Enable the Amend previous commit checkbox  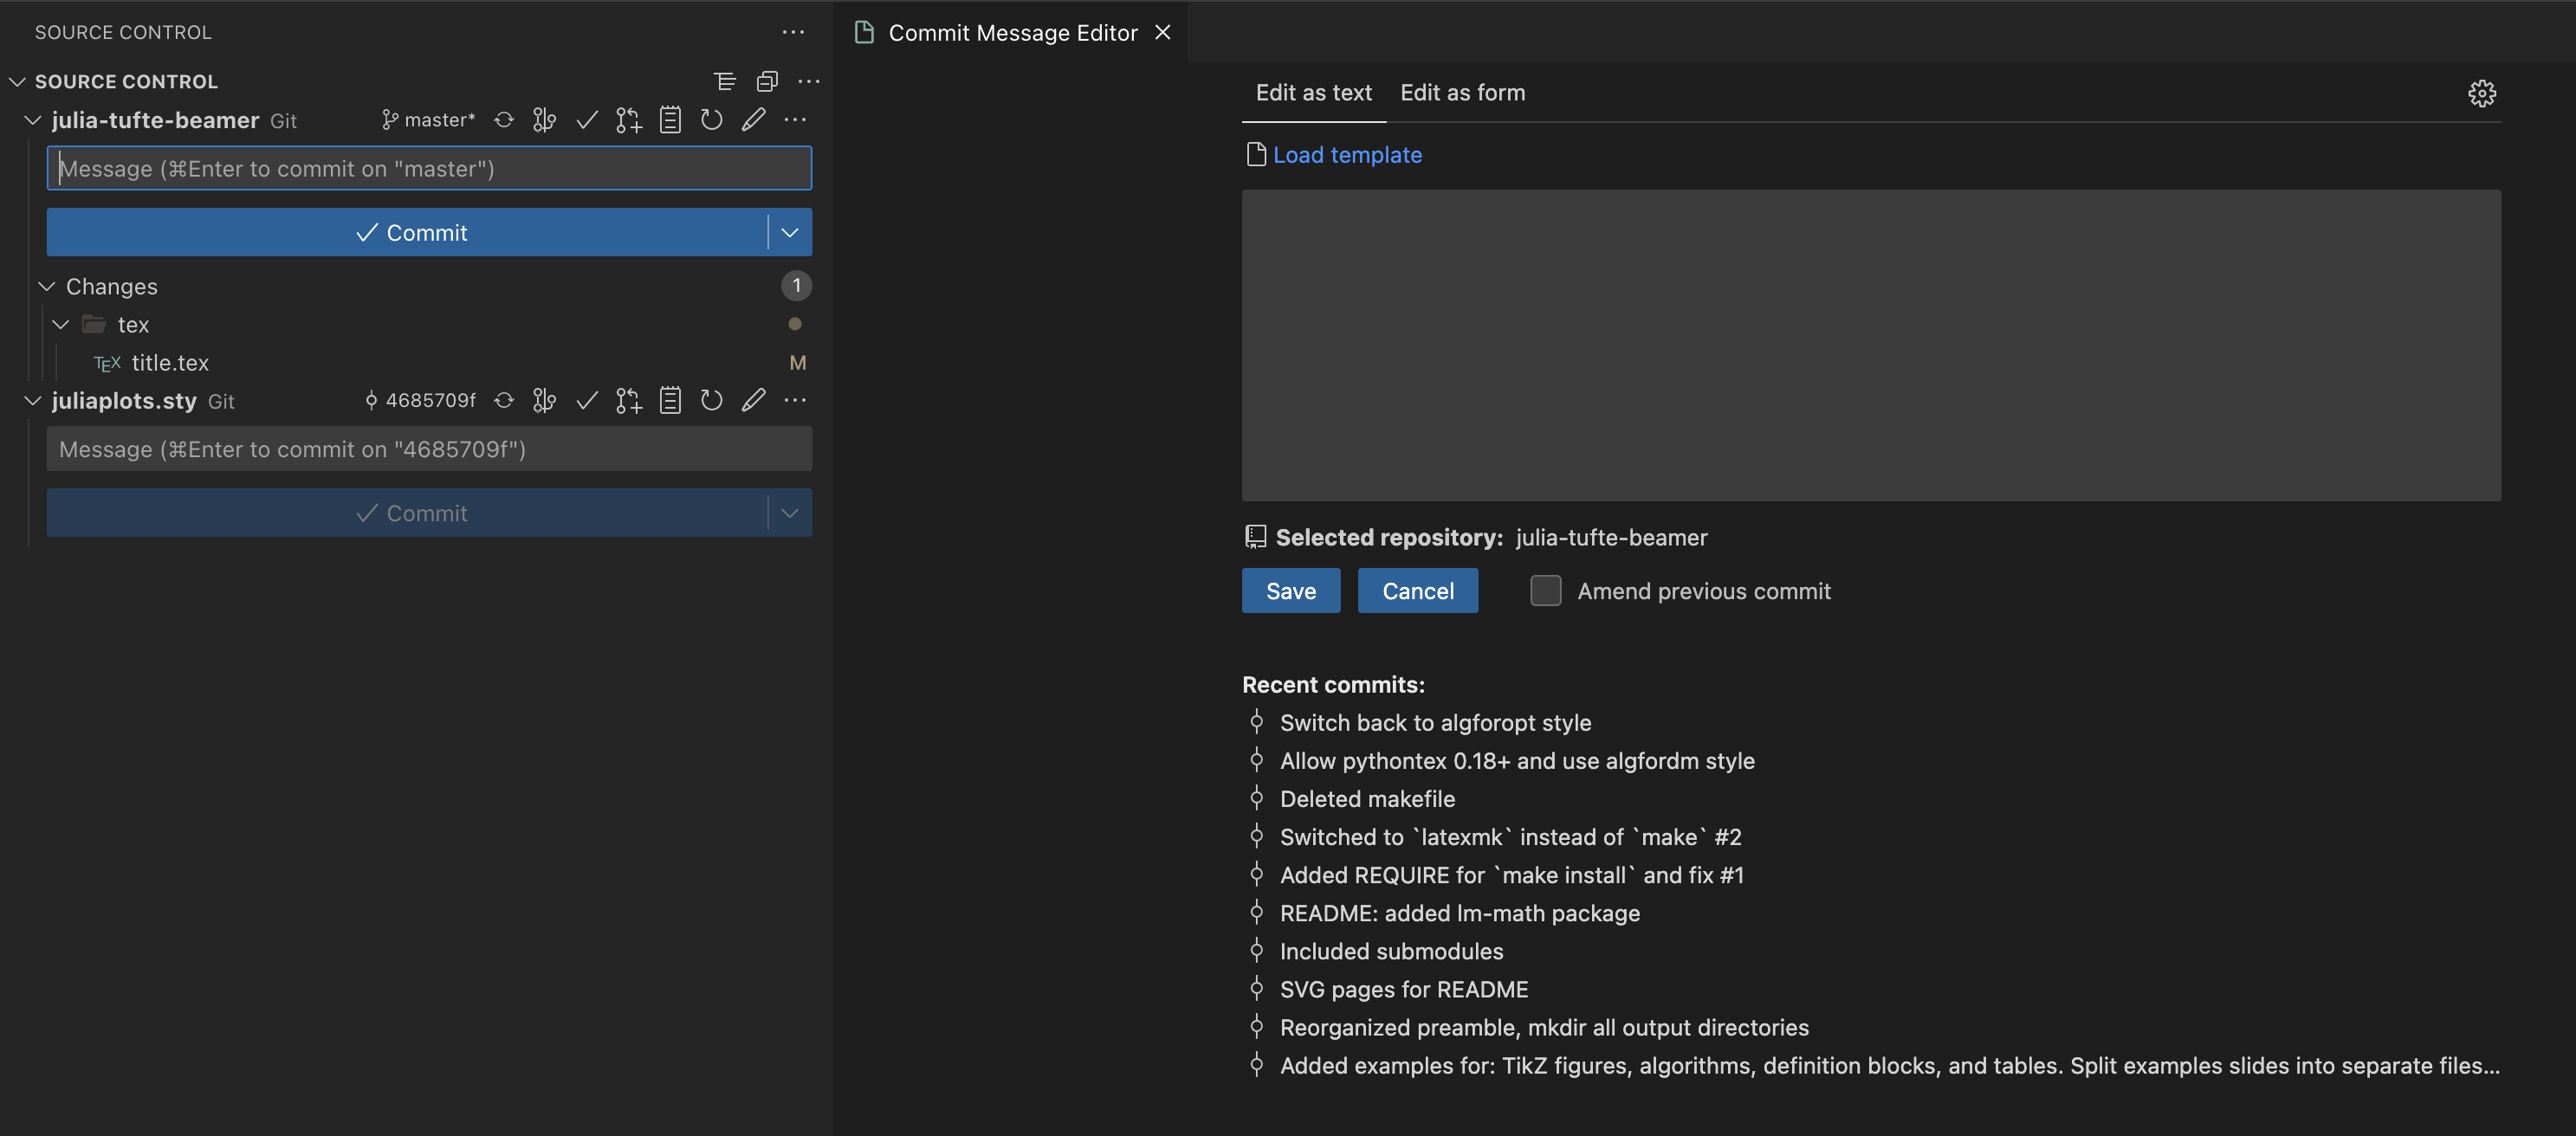pos(1545,591)
